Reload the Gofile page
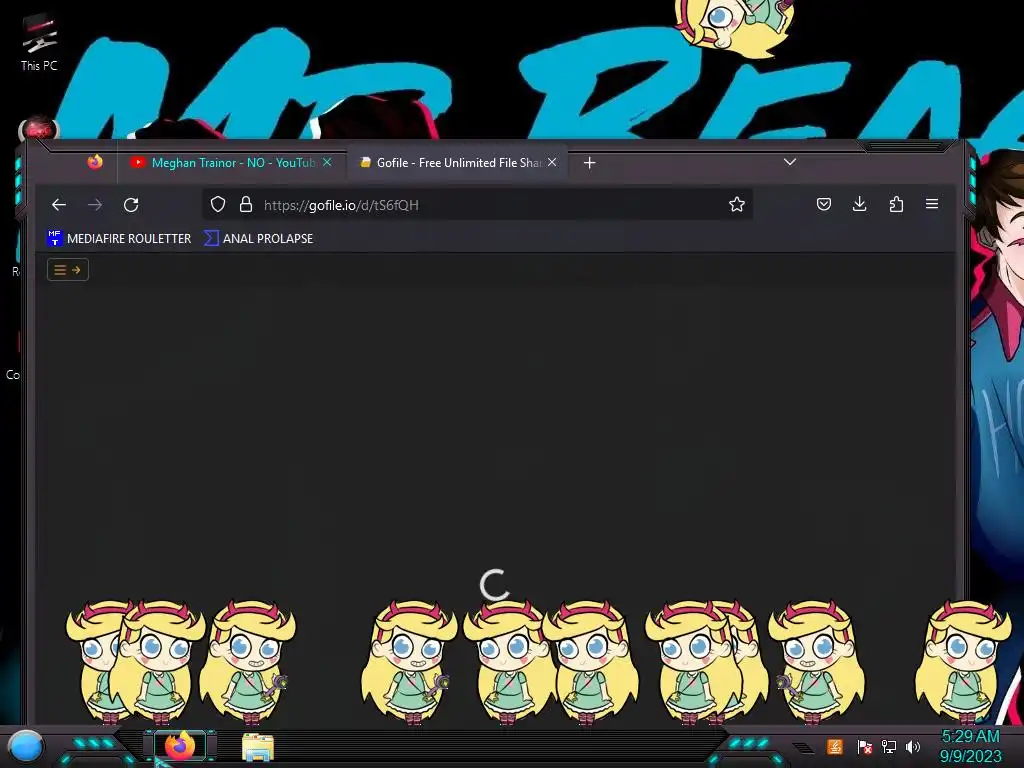 click(x=131, y=205)
